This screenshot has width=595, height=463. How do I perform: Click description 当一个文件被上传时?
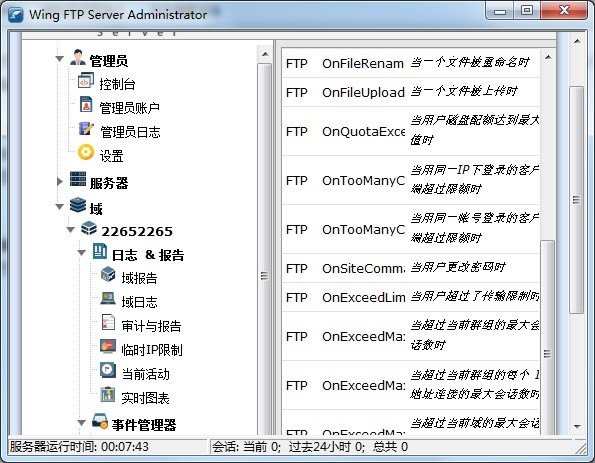(x=464, y=91)
